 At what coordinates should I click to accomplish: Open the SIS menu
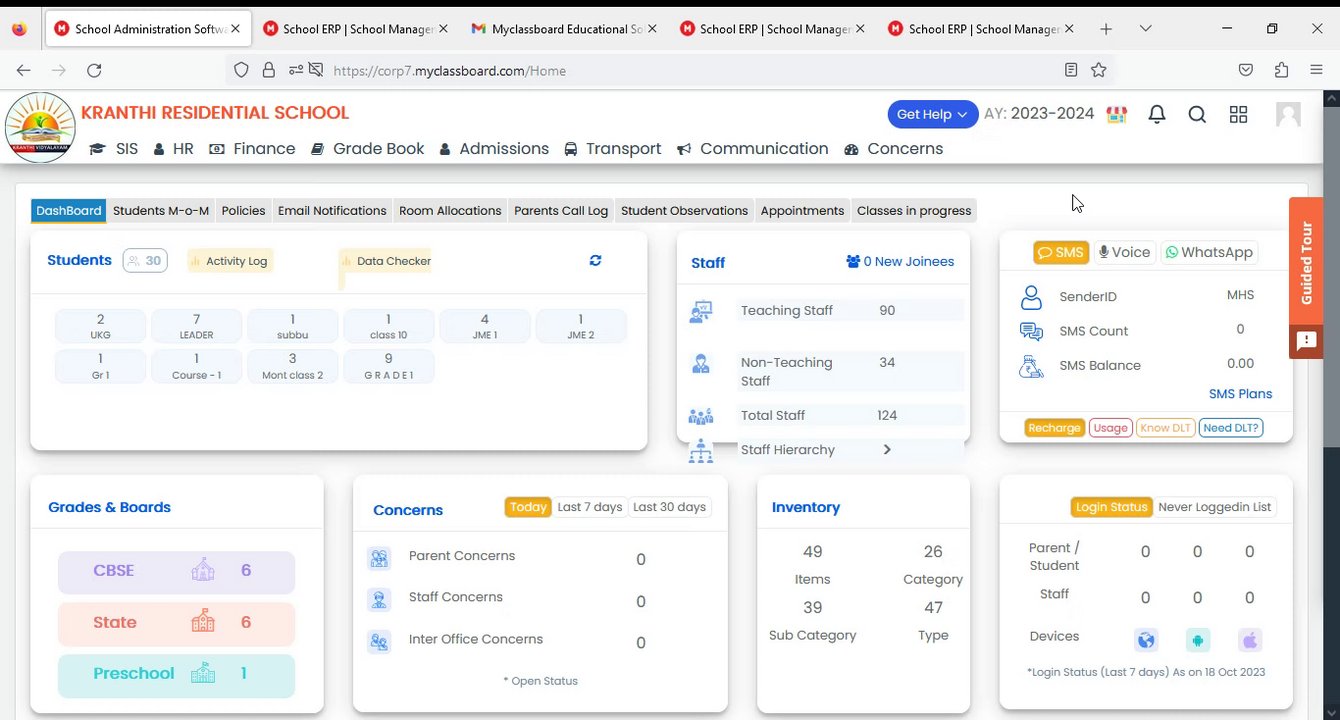click(x=114, y=149)
